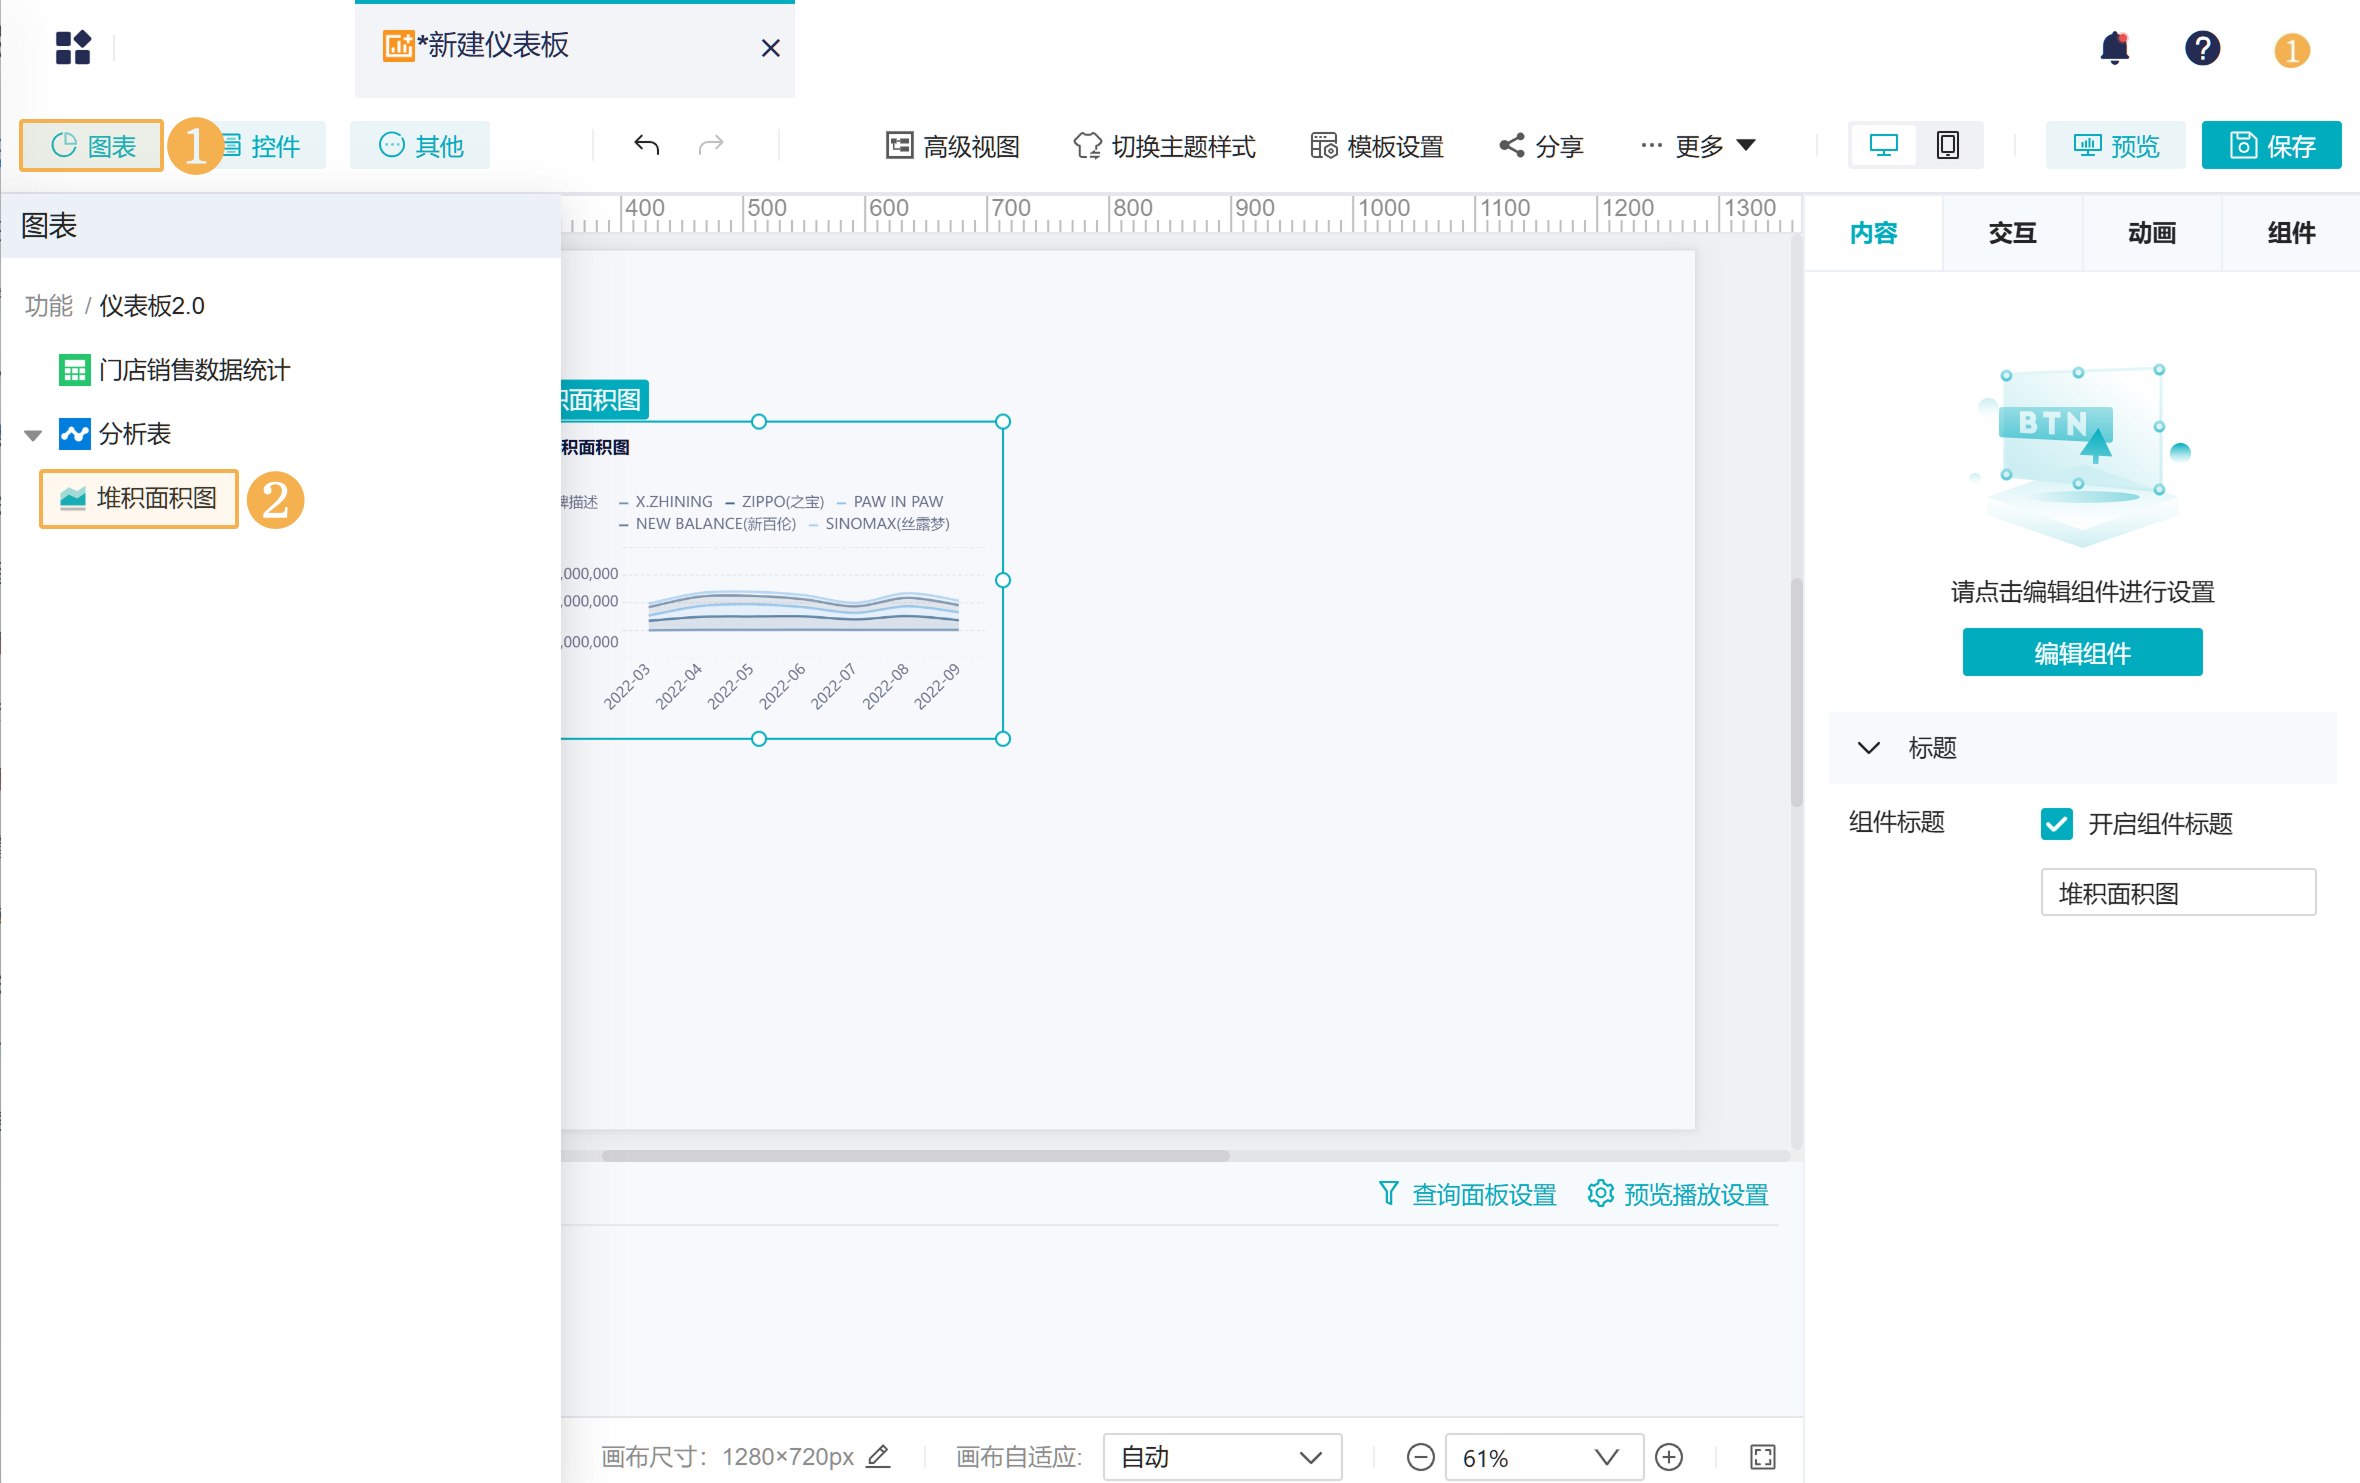Click the component title input field
This screenshot has height=1483, width=2360.
pyautogui.click(x=2177, y=893)
